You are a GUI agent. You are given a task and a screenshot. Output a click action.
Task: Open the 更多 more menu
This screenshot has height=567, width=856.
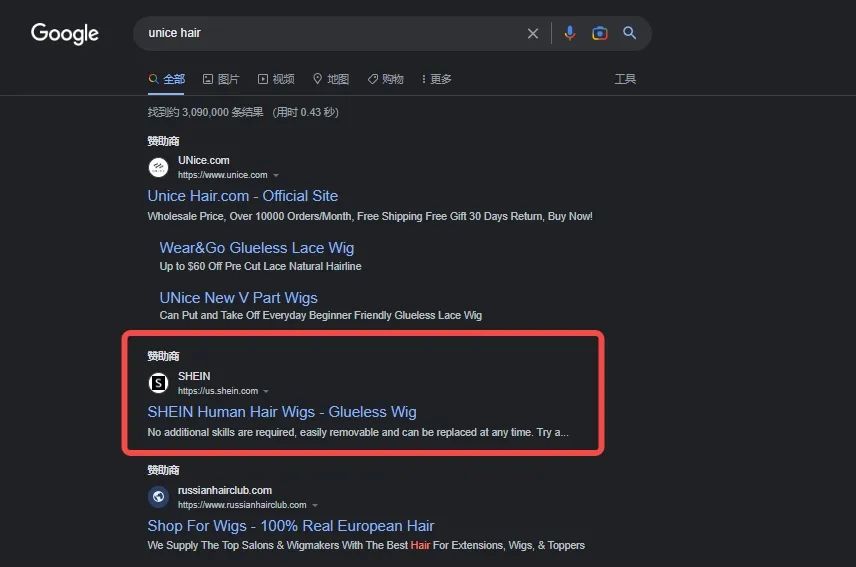coord(437,79)
